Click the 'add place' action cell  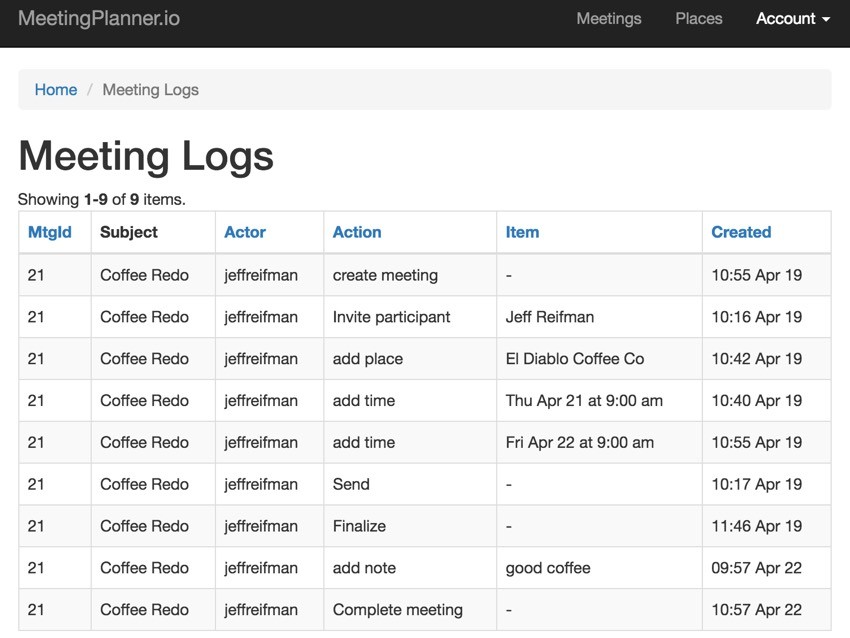tap(410, 358)
